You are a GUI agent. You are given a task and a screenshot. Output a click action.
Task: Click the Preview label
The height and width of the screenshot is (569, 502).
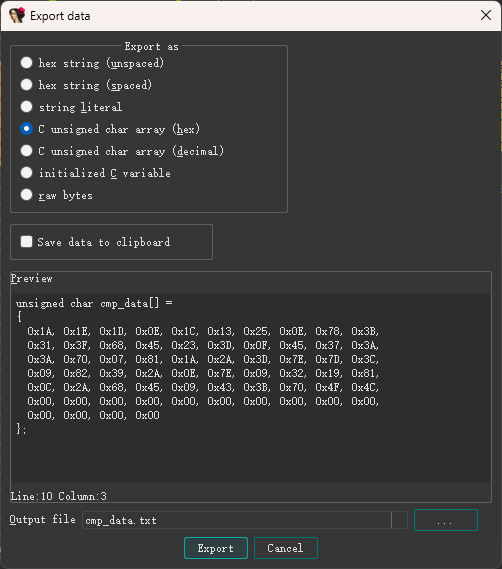[x=31, y=279]
